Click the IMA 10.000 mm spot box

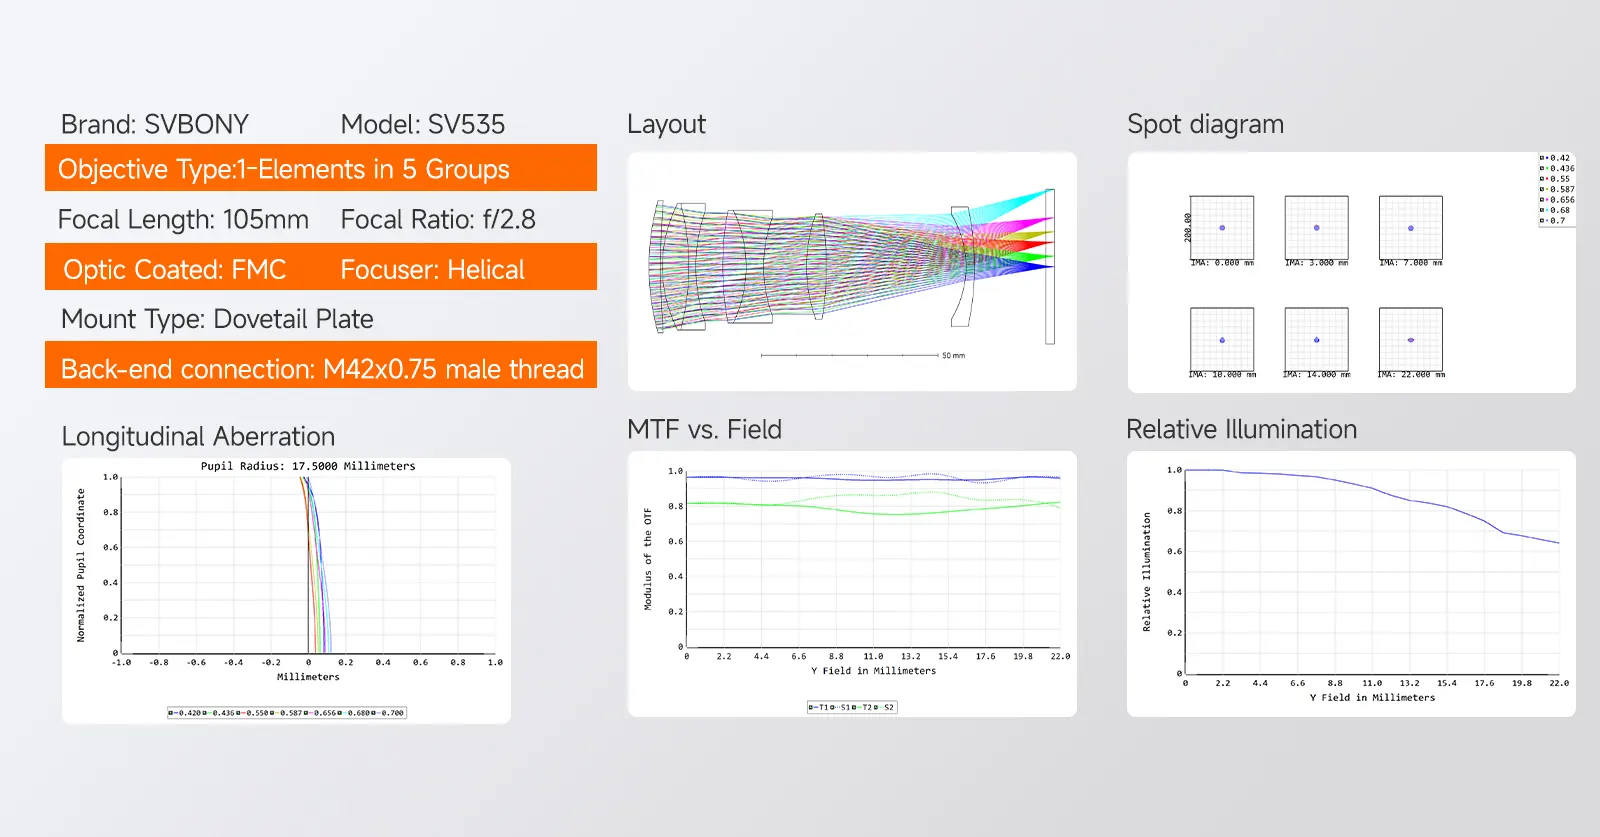point(1221,340)
